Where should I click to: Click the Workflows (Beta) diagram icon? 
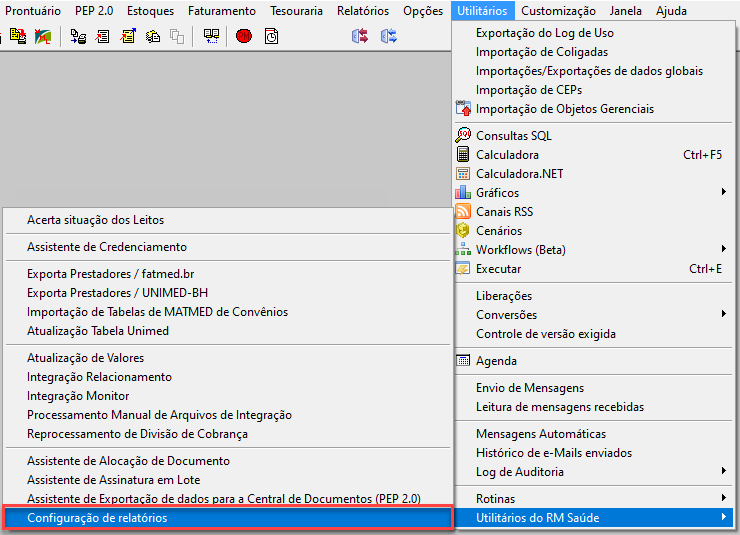pos(463,249)
